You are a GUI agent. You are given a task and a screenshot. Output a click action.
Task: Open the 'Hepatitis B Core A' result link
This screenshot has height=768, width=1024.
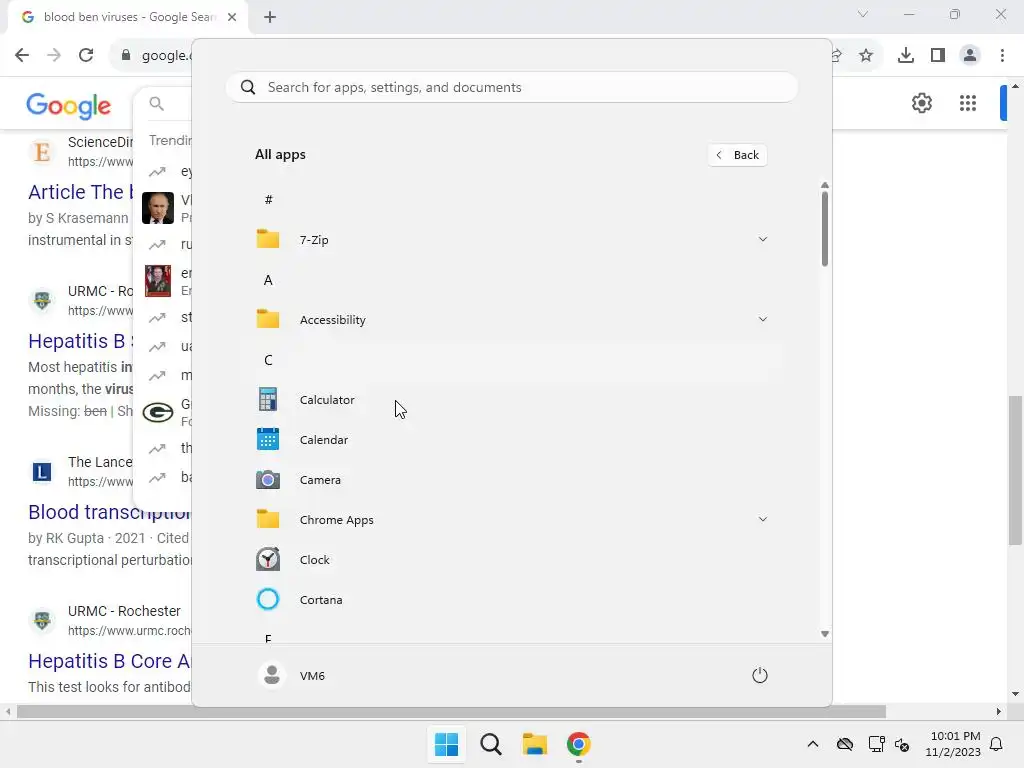109,661
